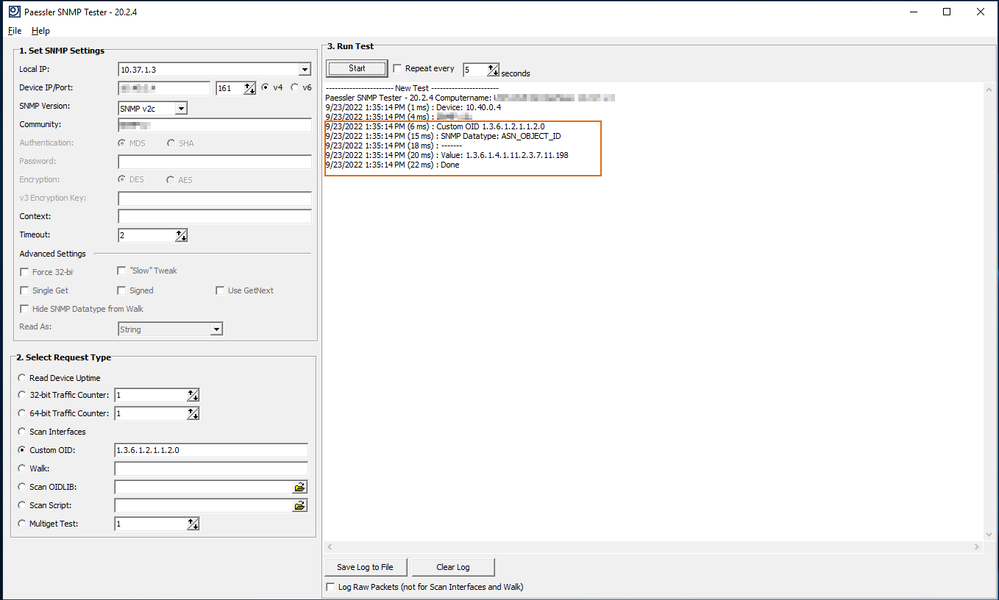Select the Read Device Uptime option
Viewport: 999px width, 600px height.
[23, 378]
